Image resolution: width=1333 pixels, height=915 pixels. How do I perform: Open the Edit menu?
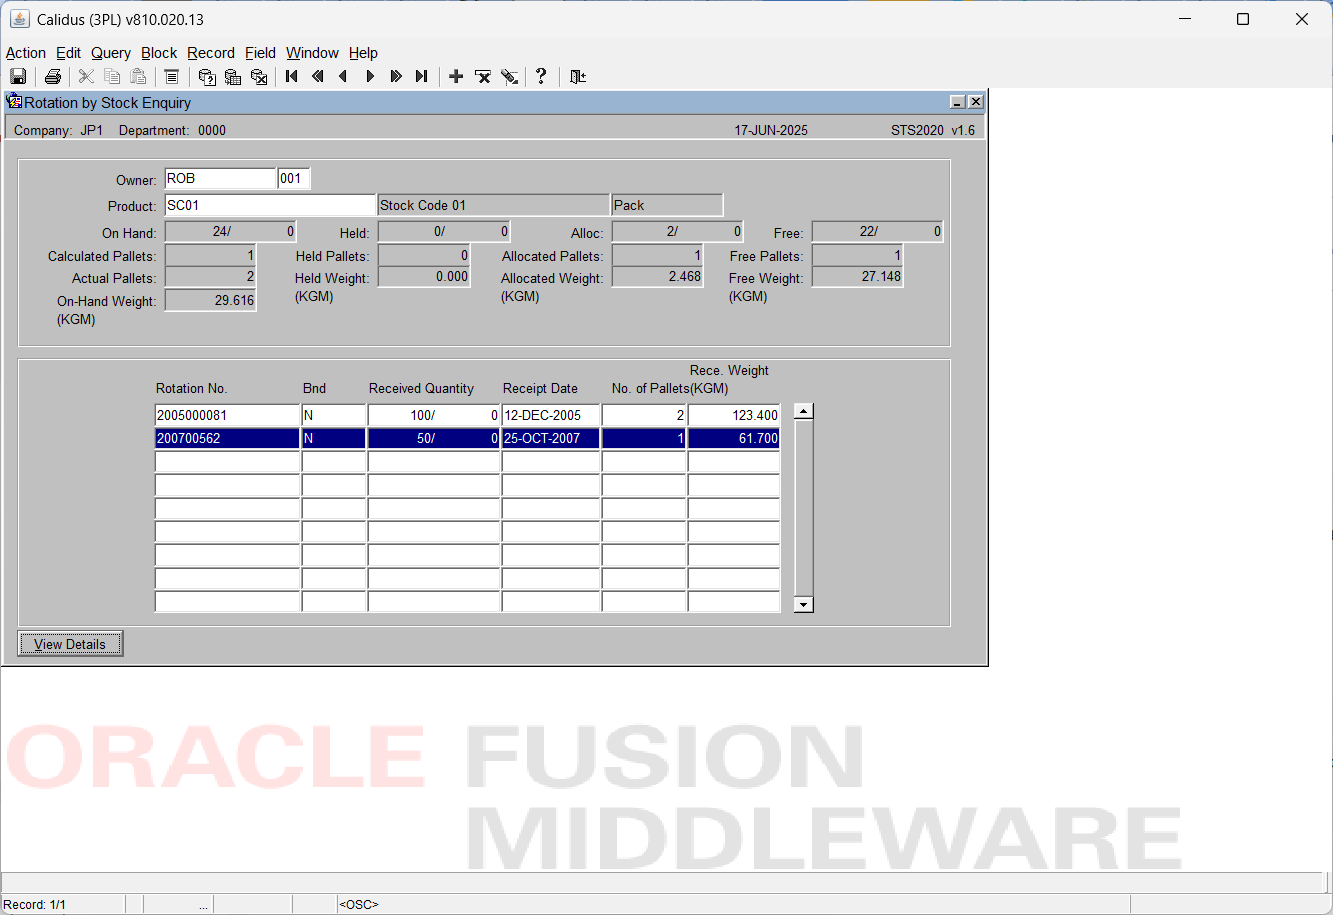click(x=68, y=53)
